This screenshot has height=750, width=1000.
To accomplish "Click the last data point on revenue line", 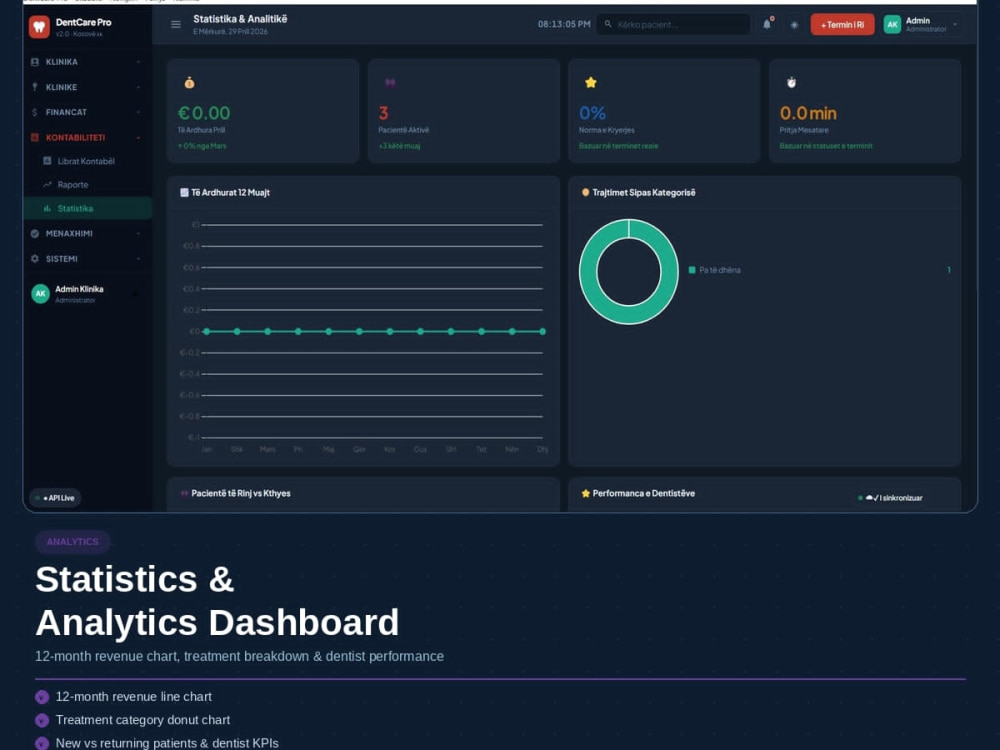I will (x=543, y=332).
